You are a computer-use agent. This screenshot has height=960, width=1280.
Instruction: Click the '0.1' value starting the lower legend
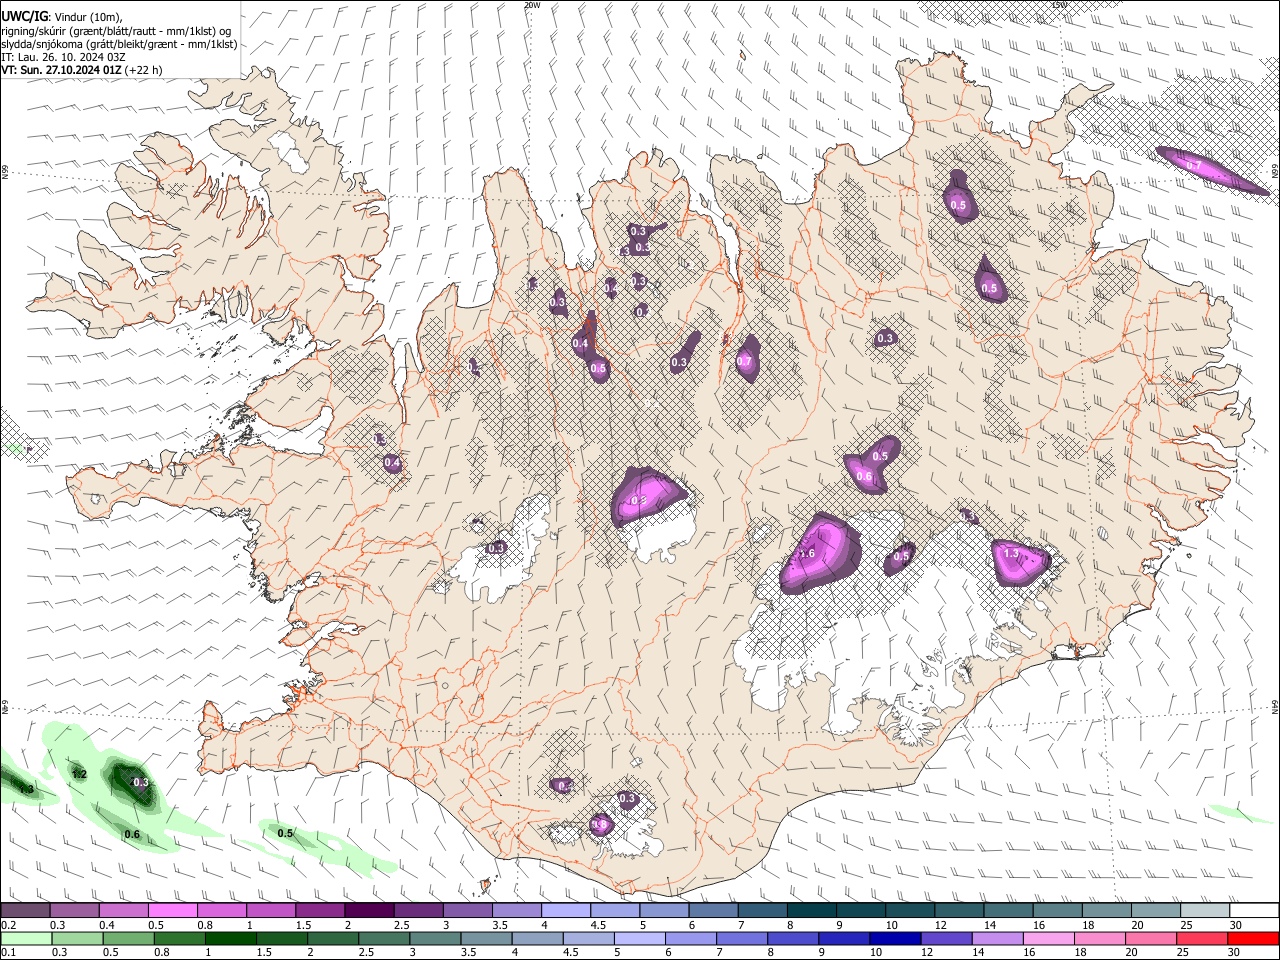tap(8, 952)
